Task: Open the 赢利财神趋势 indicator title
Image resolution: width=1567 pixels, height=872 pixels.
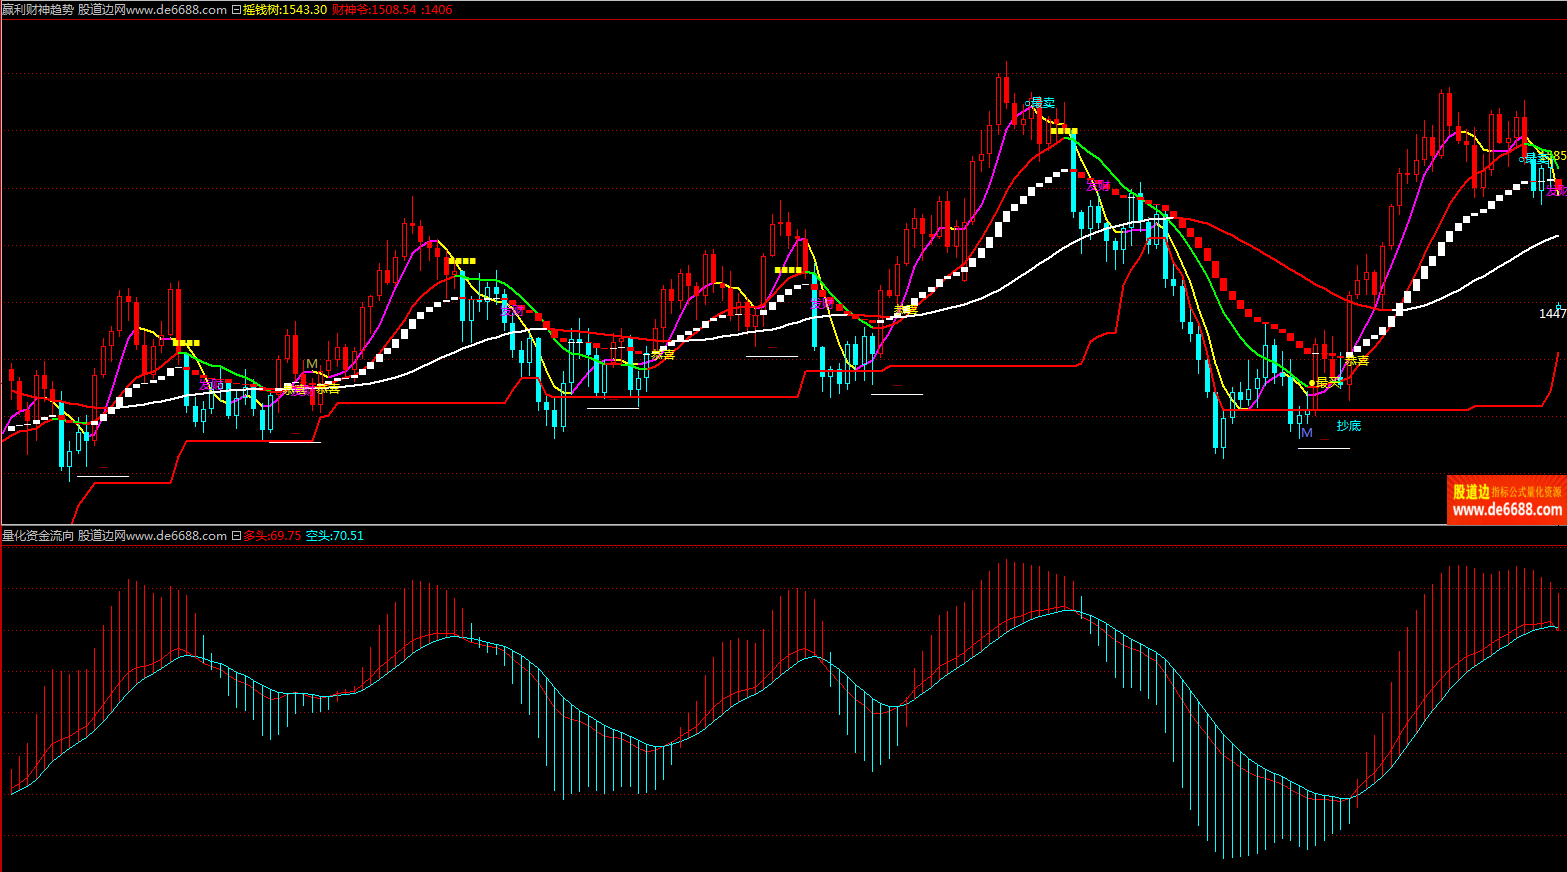Action: pos(38,10)
